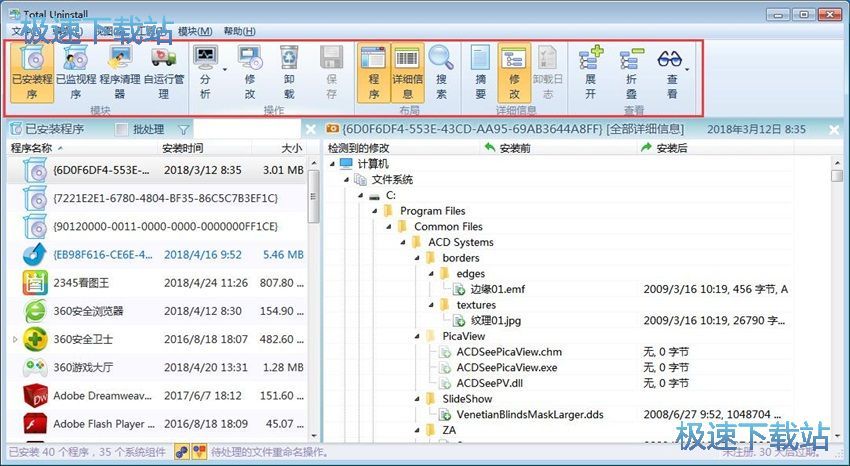Select the Adobe Dreamweaver icon

click(x=35, y=396)
